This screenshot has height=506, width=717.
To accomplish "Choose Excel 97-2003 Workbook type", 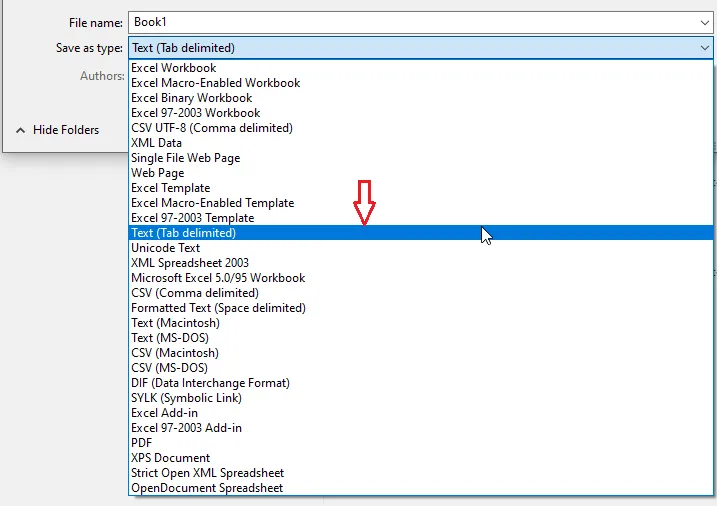I will 421,113.
